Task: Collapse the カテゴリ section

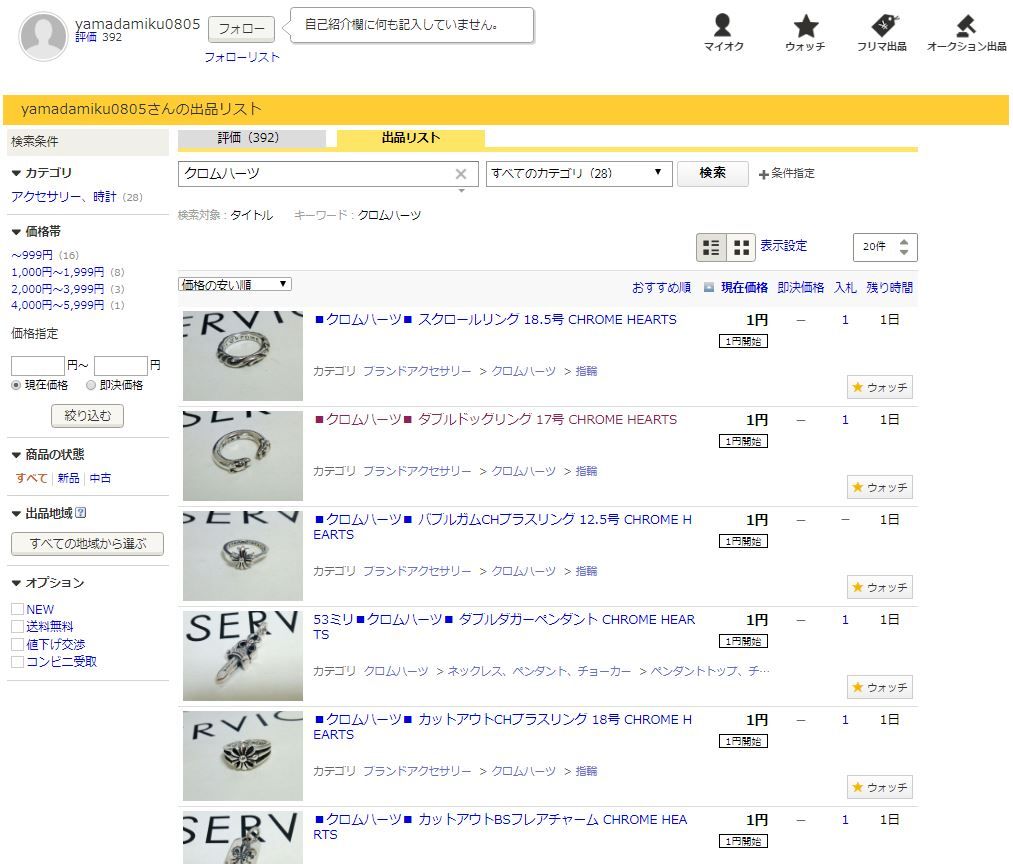Action: pyautogui.click(x=16, y=173)
